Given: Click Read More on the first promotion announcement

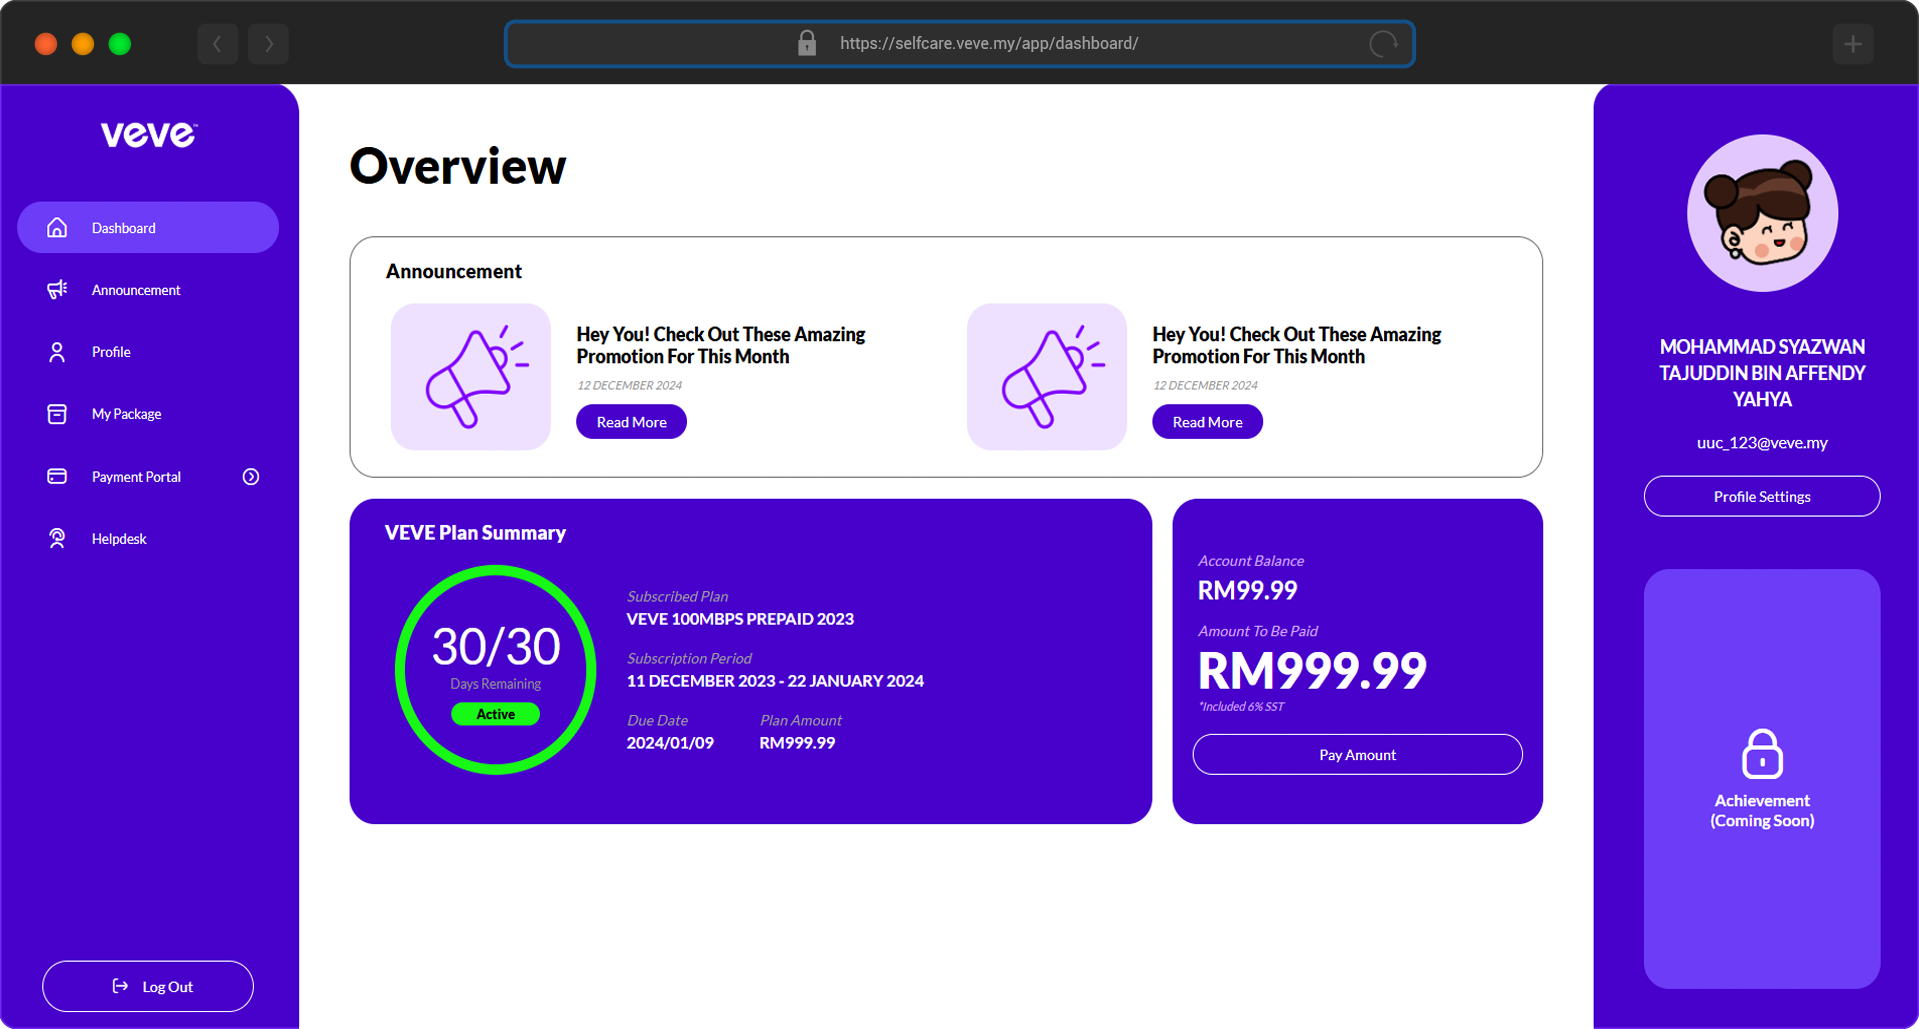Looking at the screenshot, I should click(630, 421).
